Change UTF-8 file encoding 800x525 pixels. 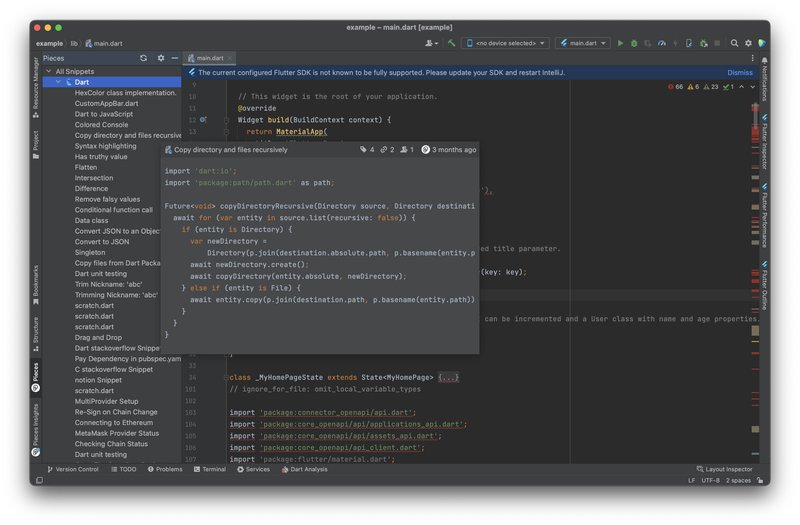710,480
